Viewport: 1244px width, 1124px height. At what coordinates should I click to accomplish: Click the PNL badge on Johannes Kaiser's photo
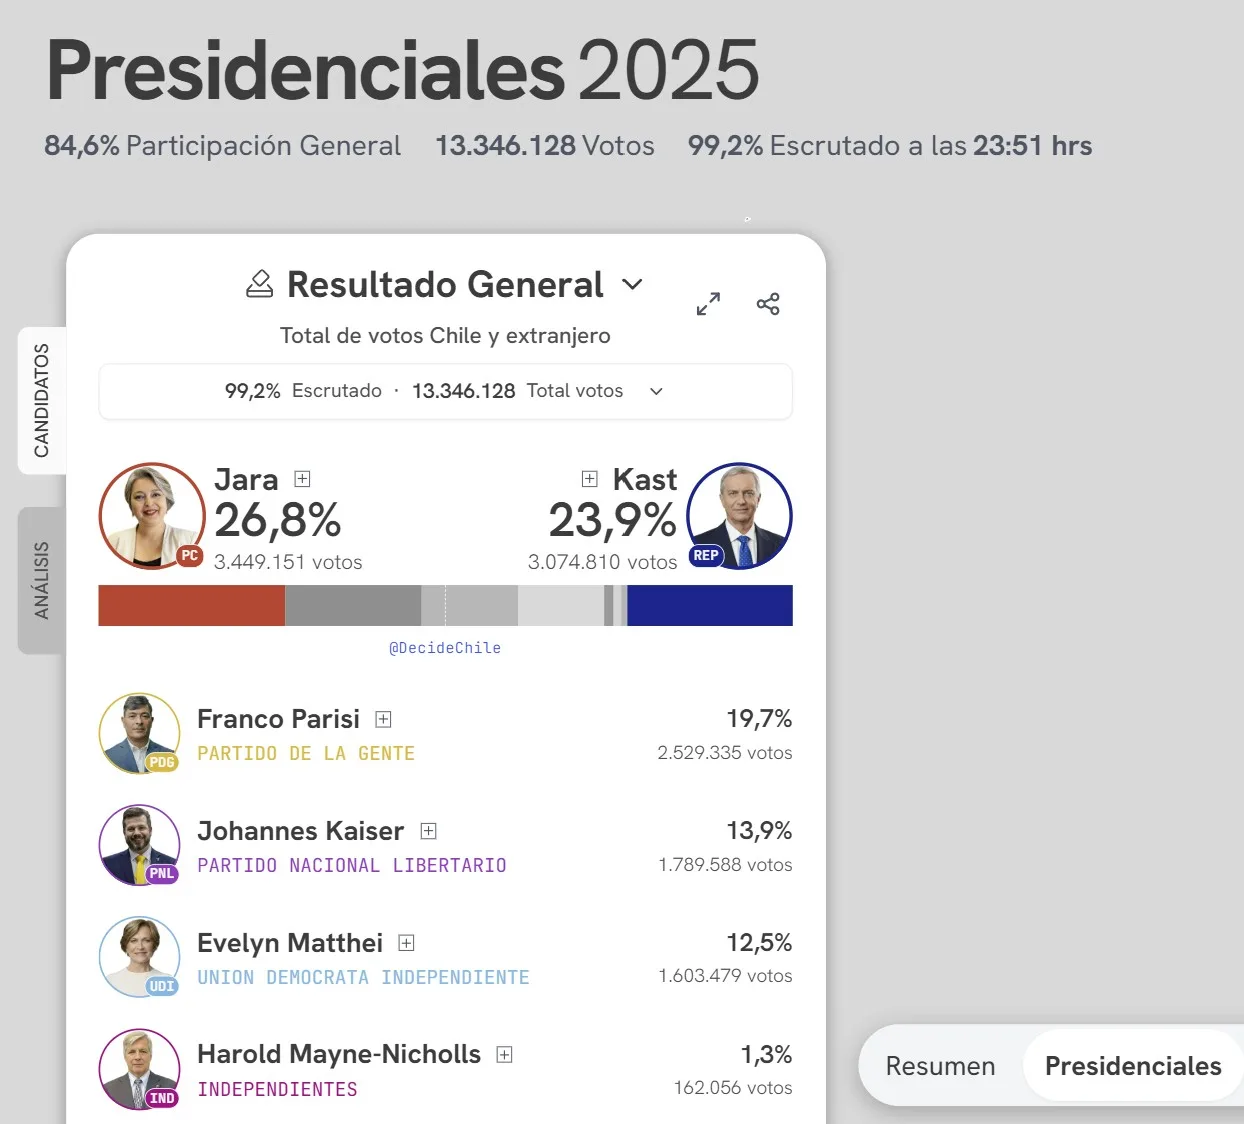pyautogui.click(x=162, y=874)
